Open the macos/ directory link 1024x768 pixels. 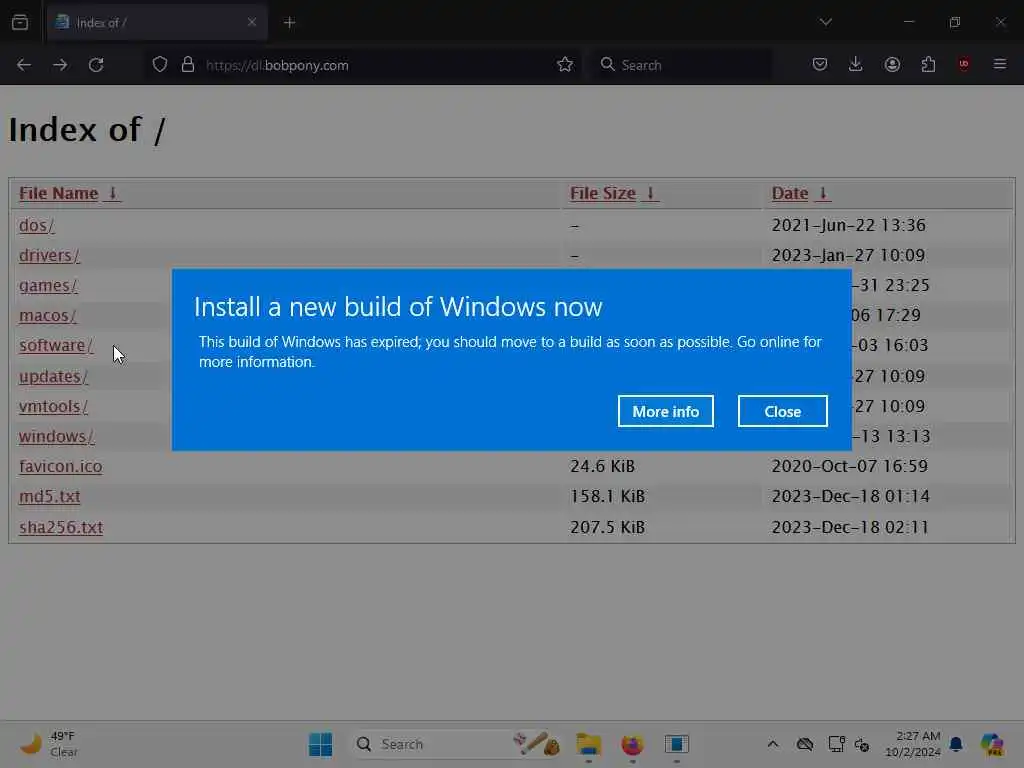48,315
